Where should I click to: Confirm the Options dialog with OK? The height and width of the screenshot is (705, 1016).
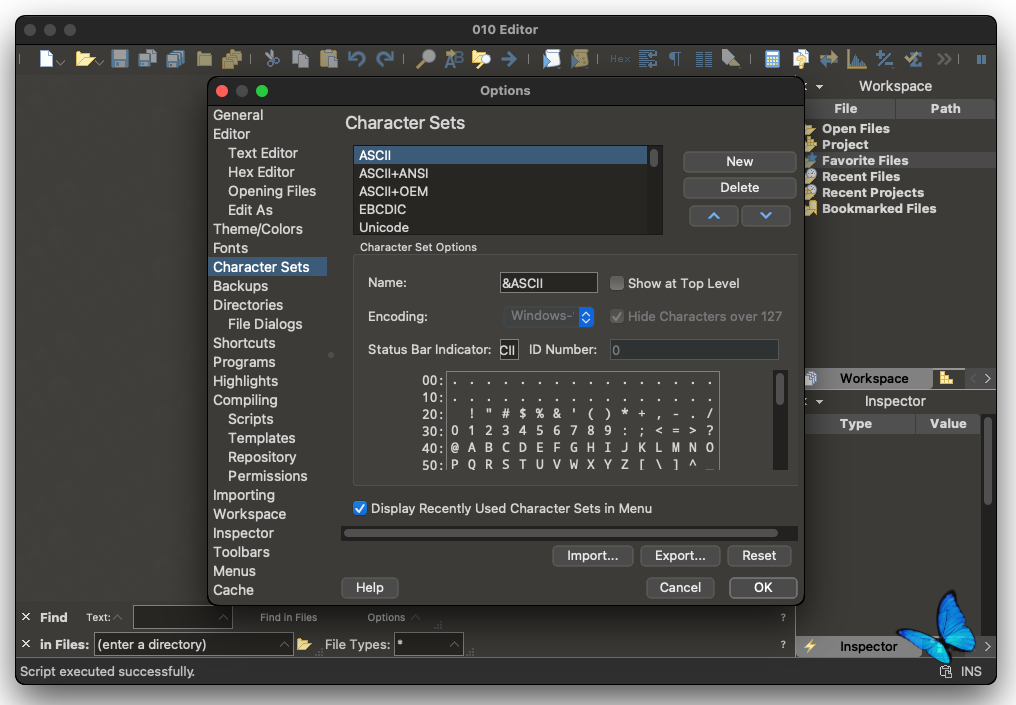[763, 587]
